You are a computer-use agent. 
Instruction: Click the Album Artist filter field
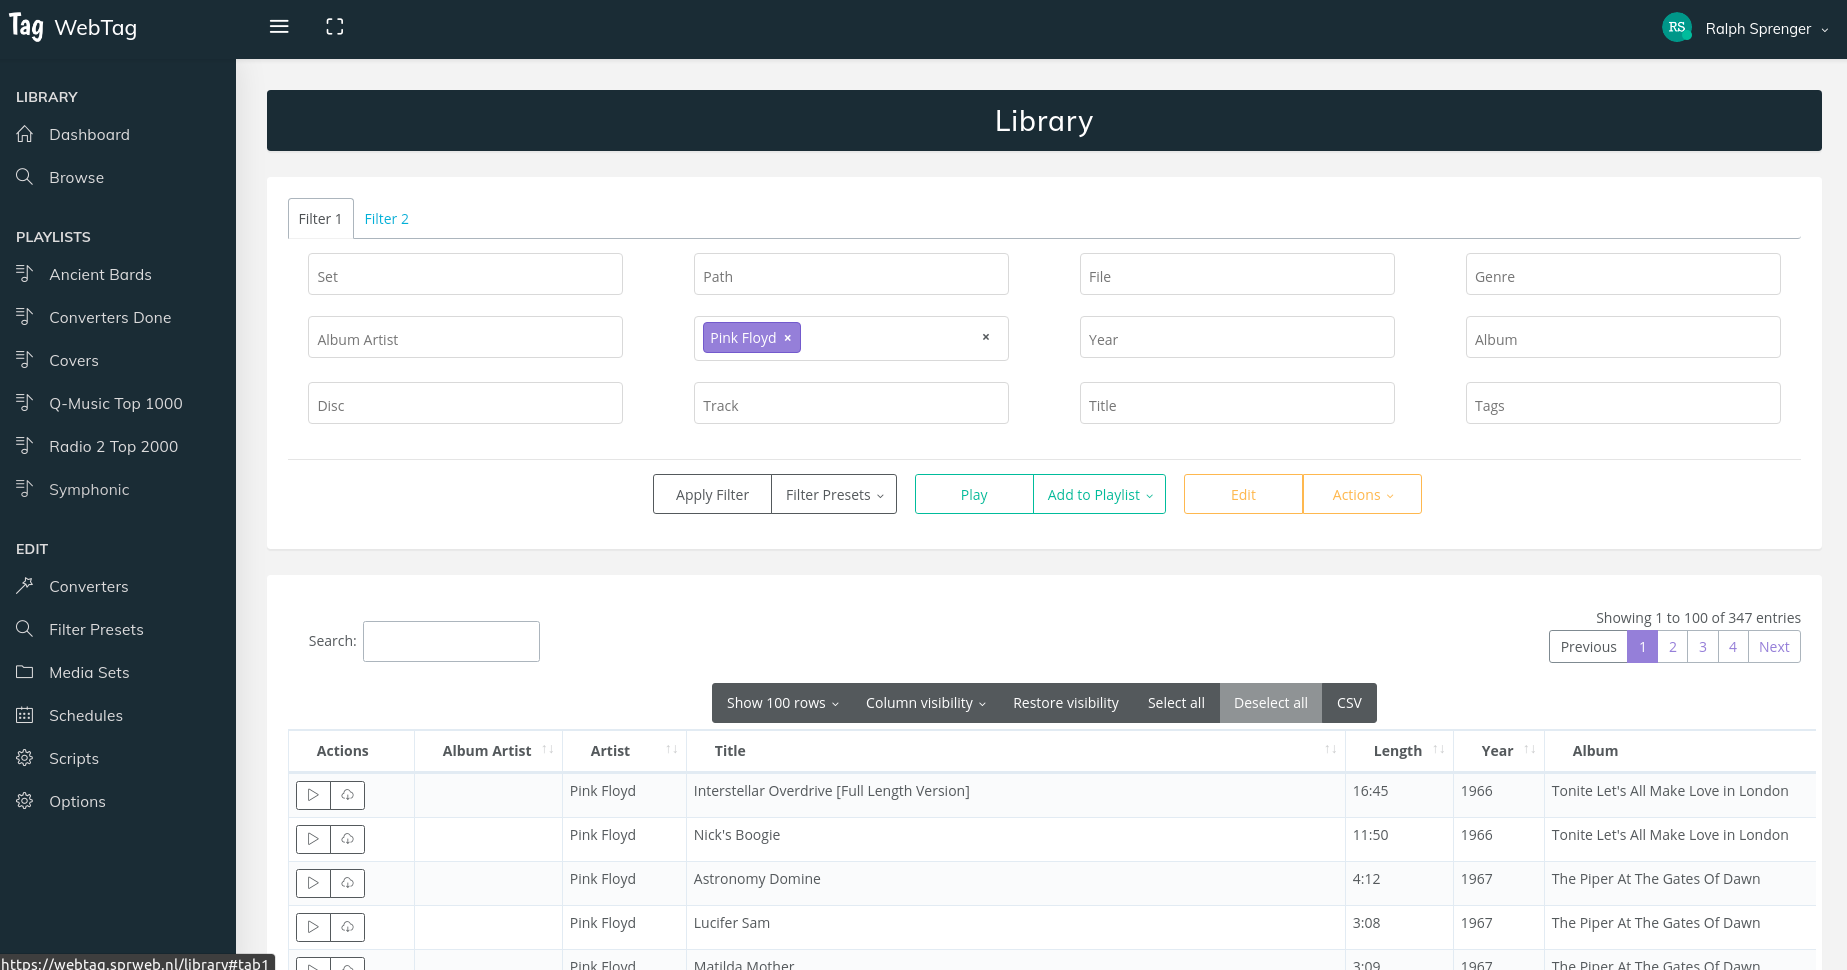coord(465,337)
